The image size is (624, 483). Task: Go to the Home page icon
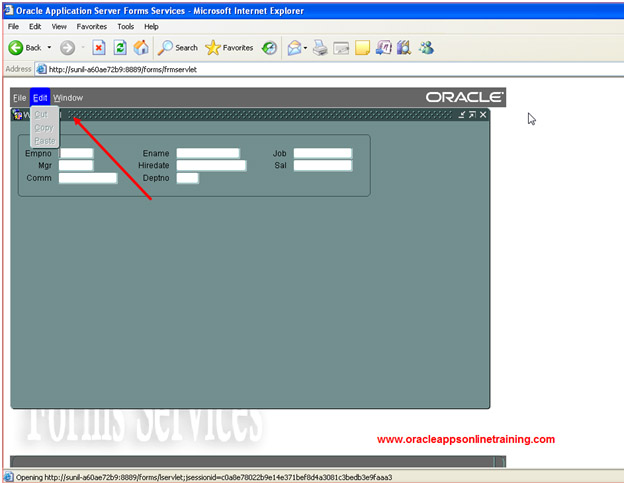[141, 47]
